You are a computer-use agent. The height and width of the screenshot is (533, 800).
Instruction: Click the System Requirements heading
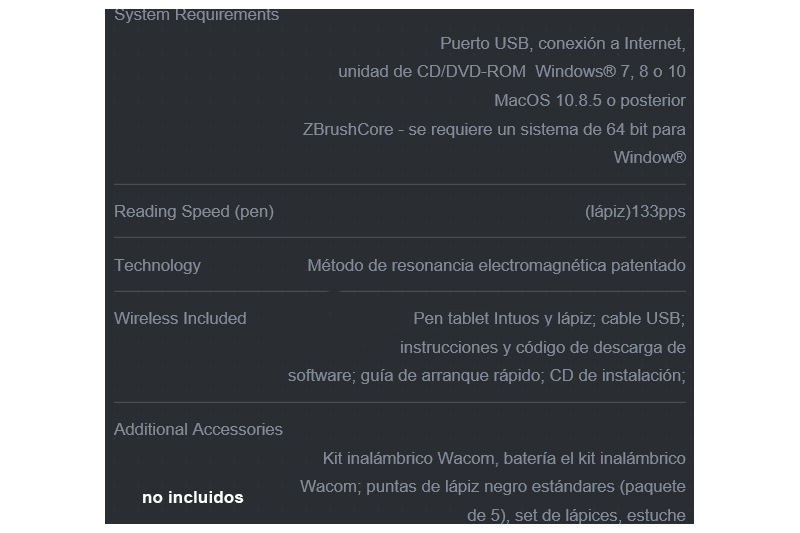(x=196, y=15)
